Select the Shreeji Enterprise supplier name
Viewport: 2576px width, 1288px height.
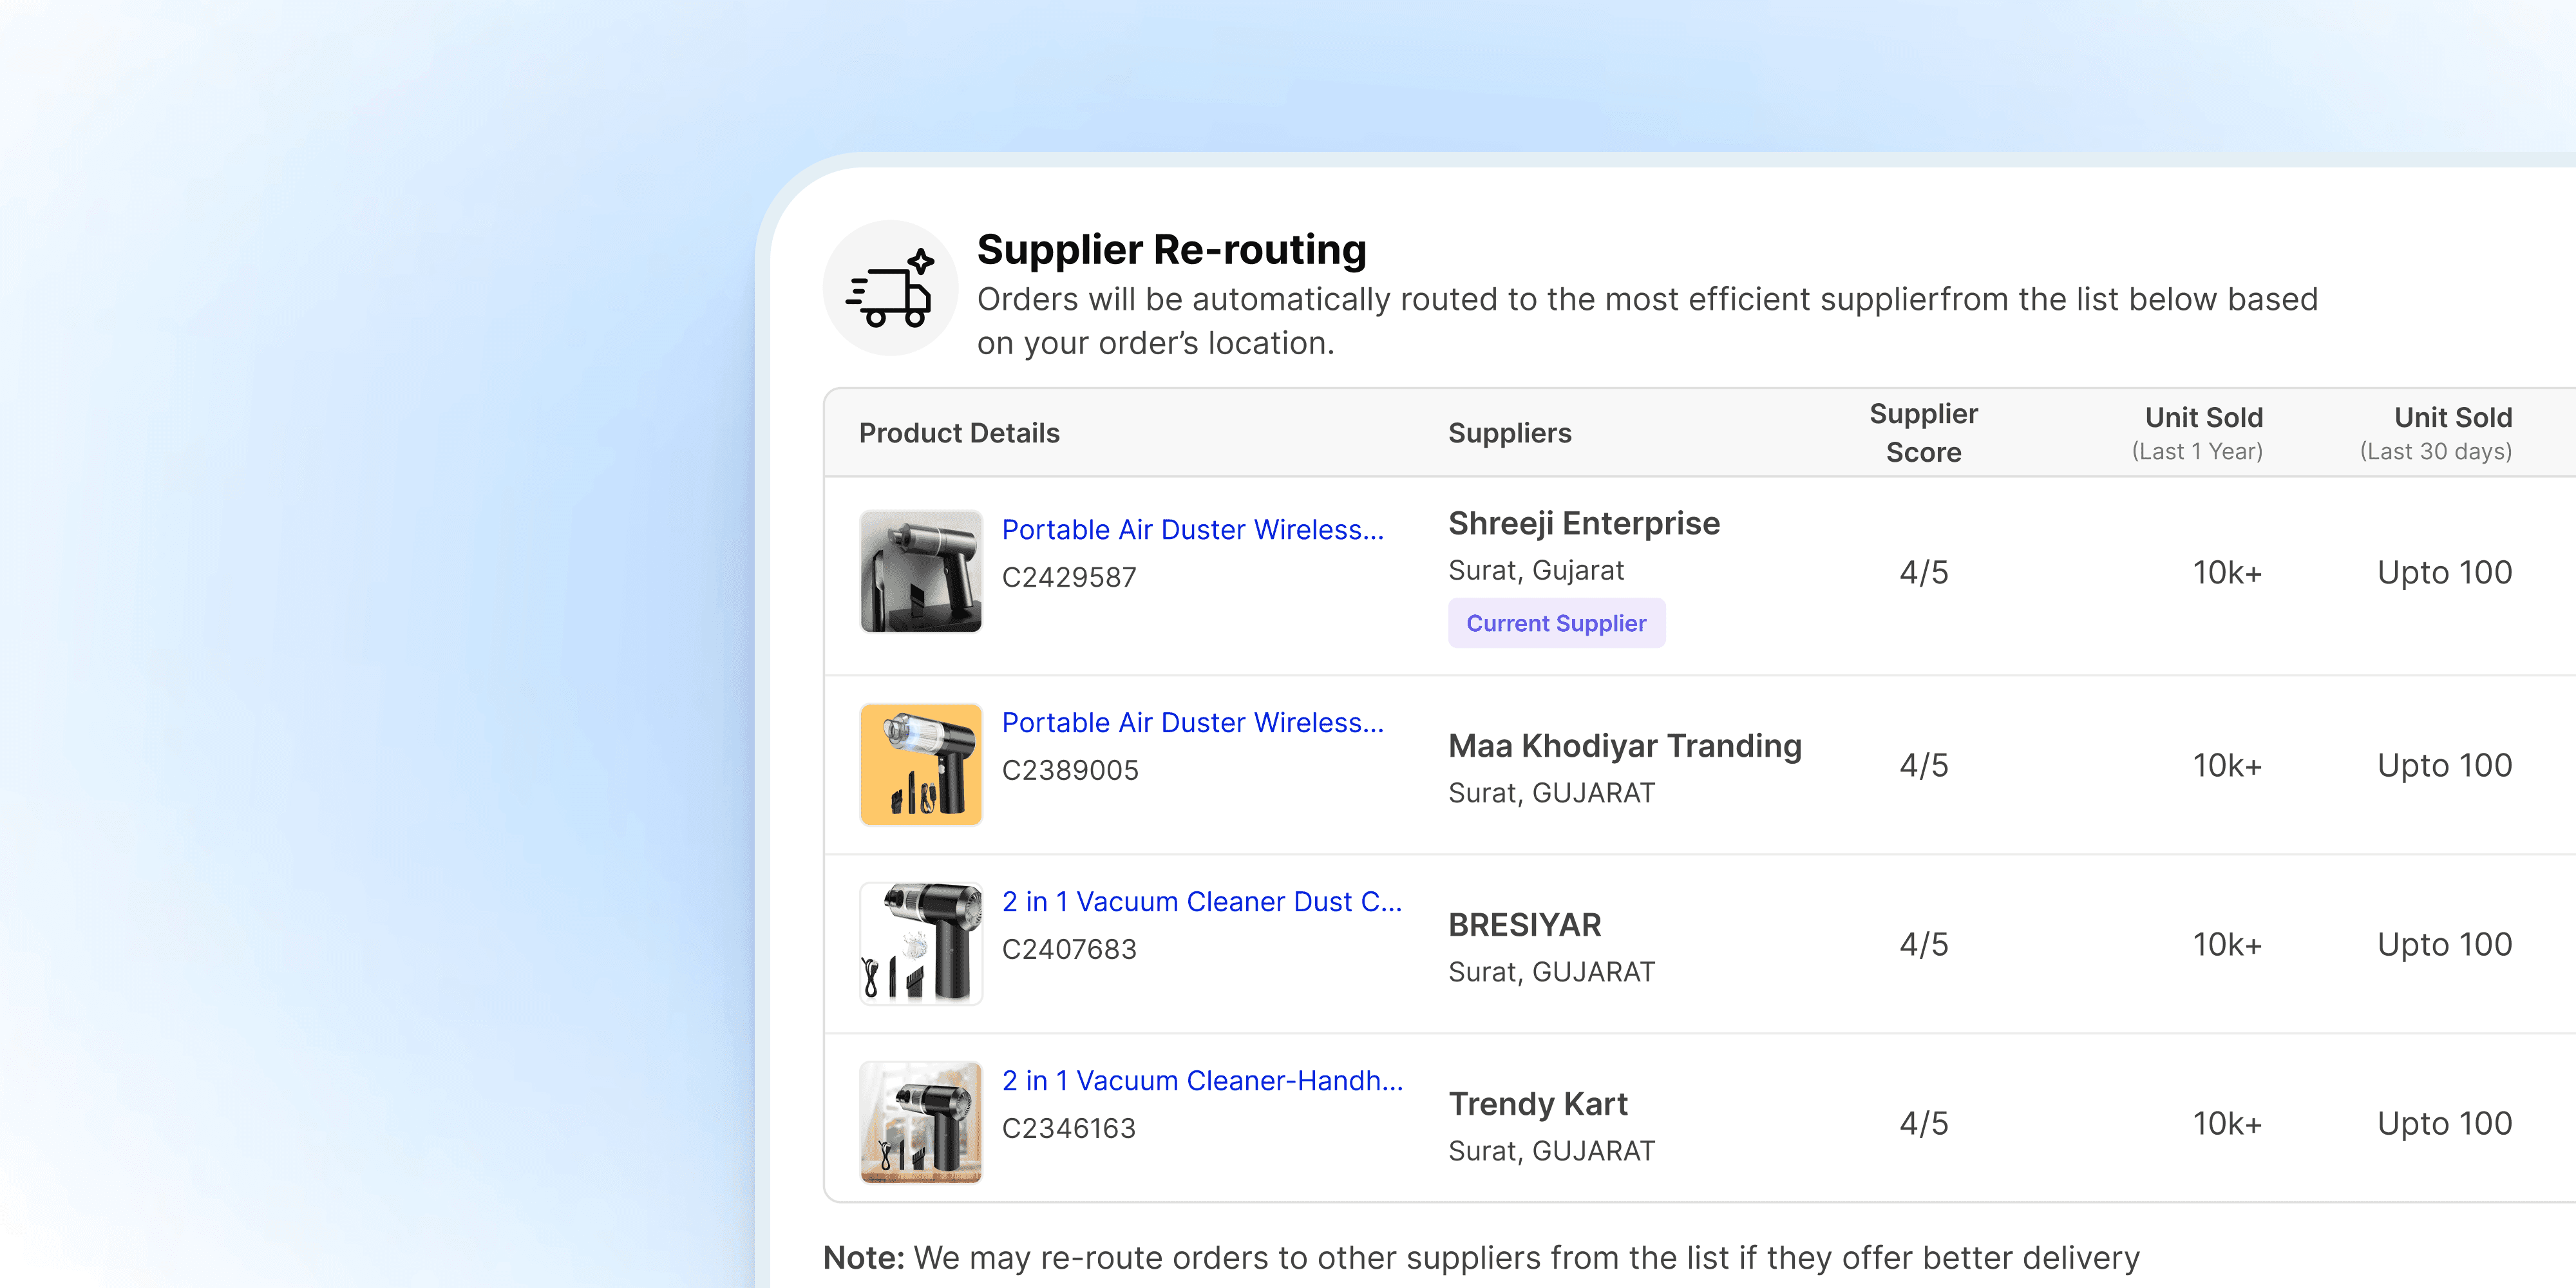coord(1584,523)
